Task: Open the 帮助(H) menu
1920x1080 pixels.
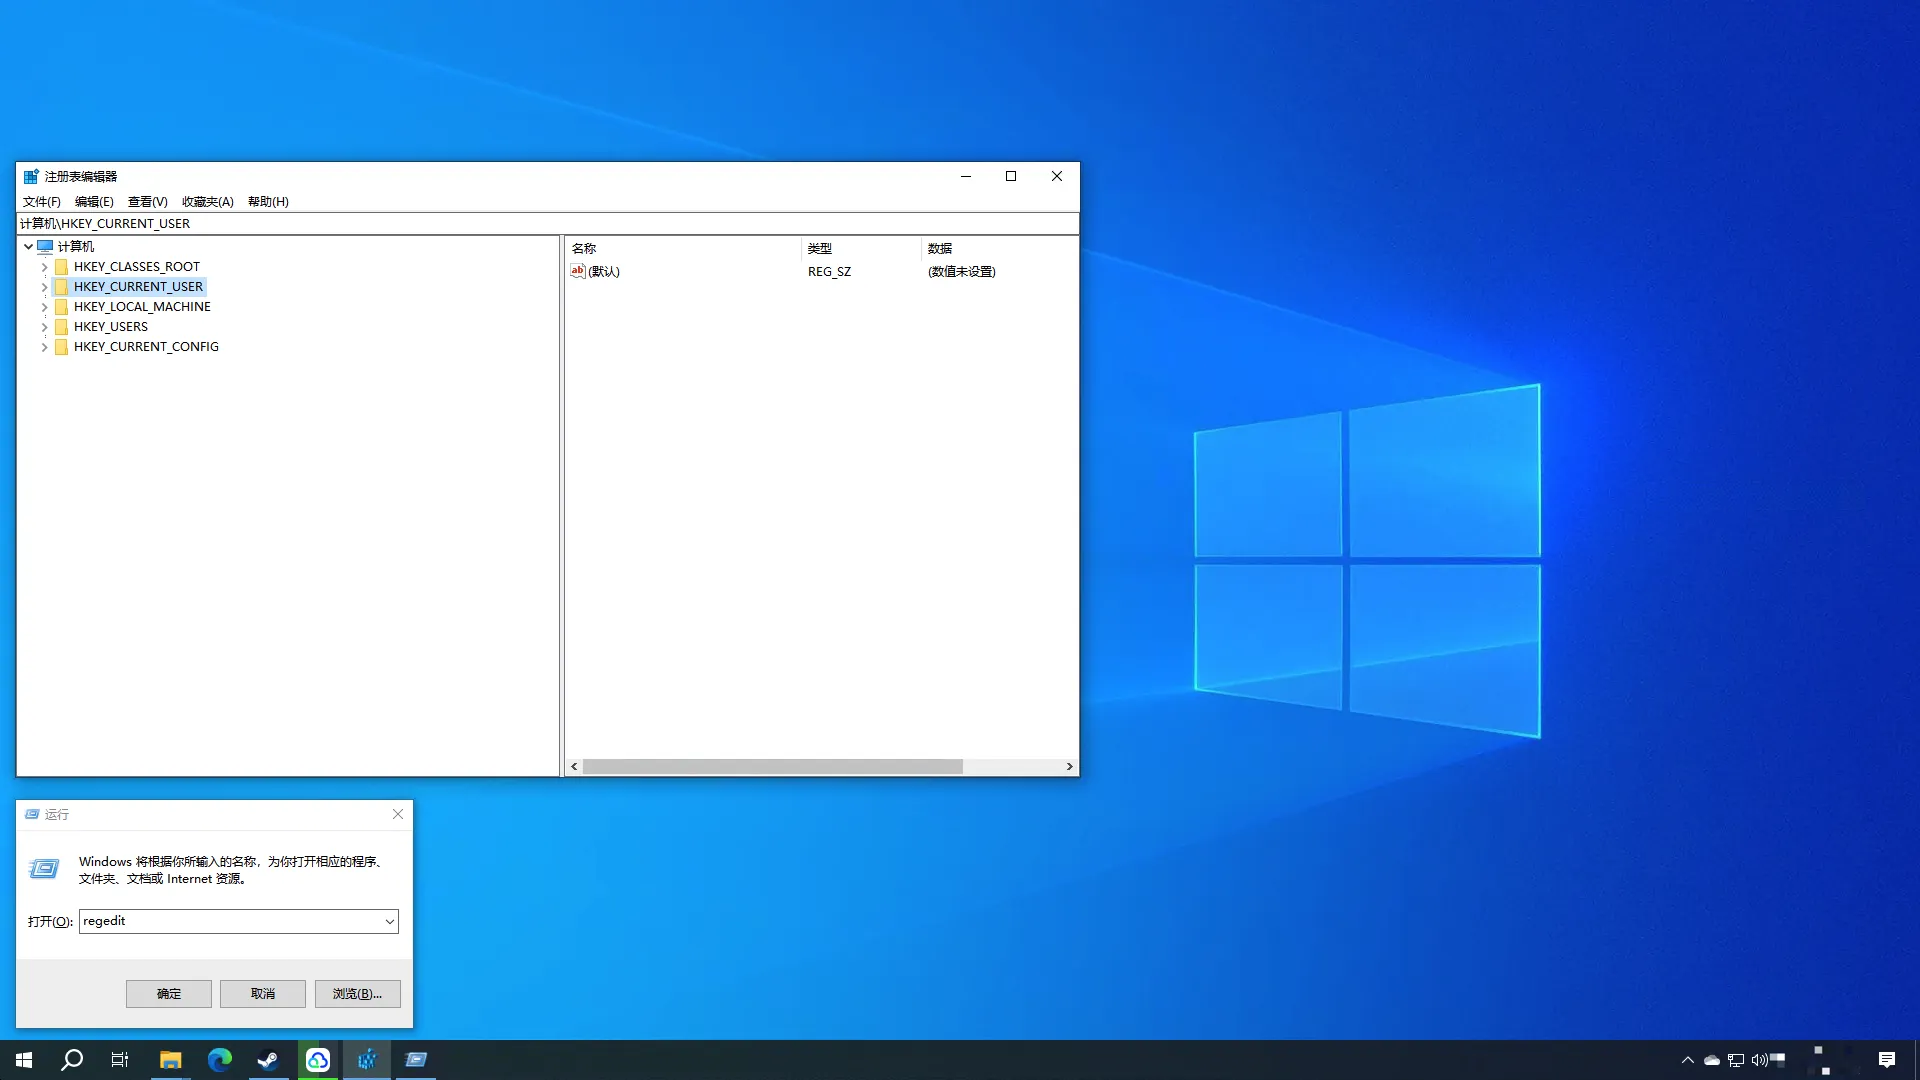Action: click(x=268, y=202)
